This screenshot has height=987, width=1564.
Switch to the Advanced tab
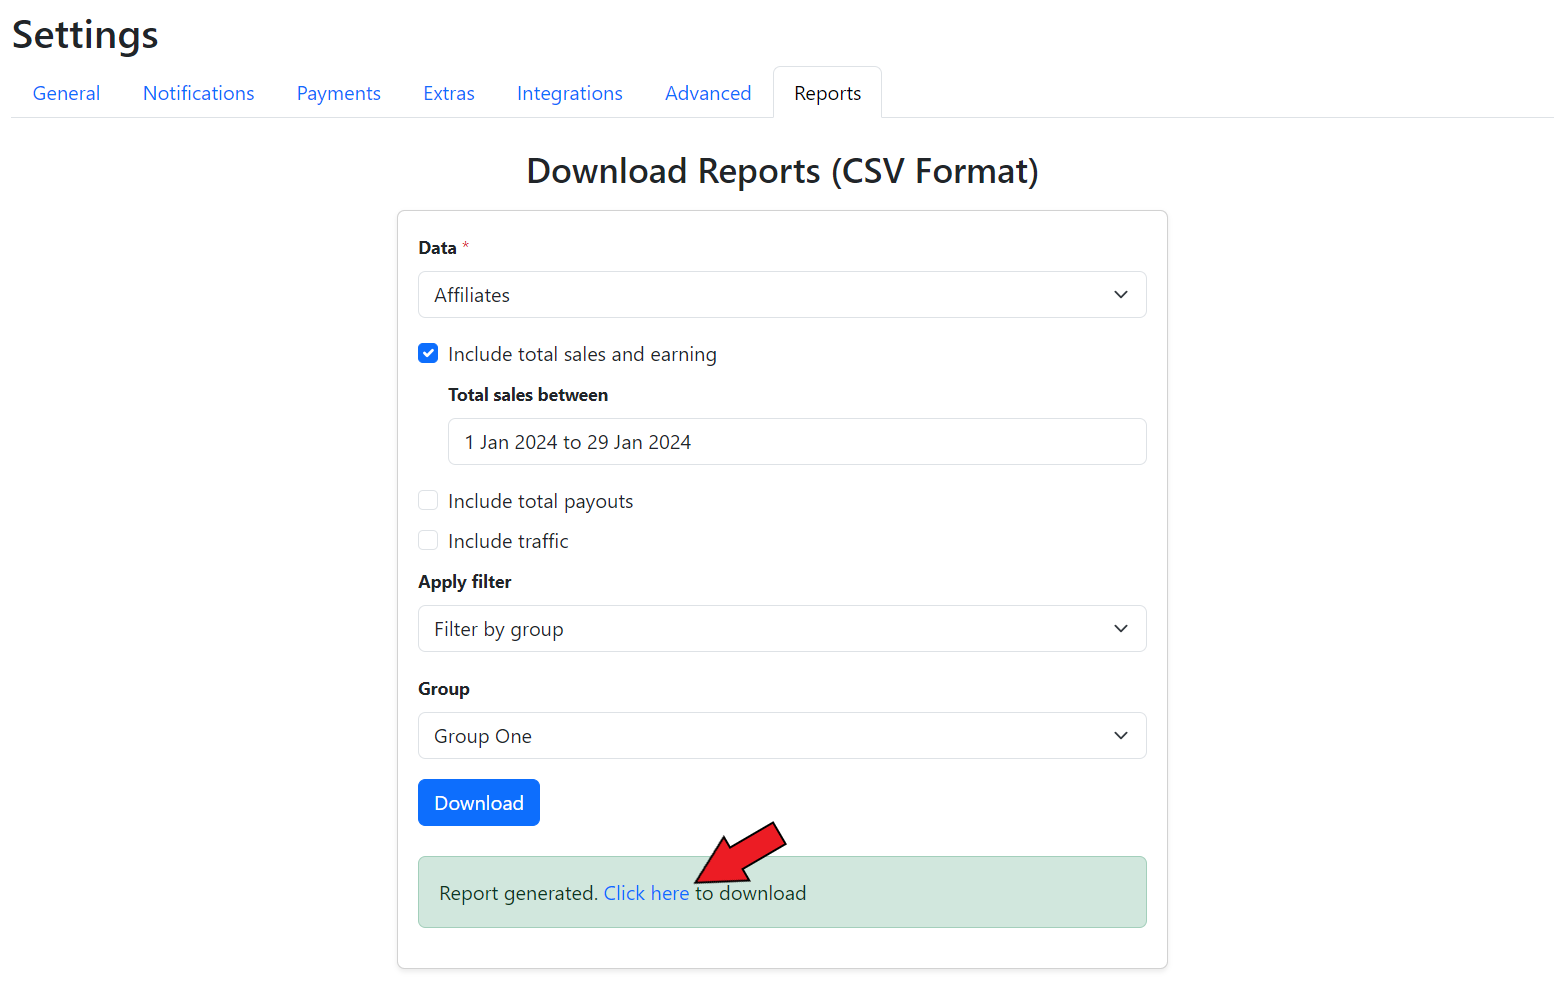click(x=707, y=93)
